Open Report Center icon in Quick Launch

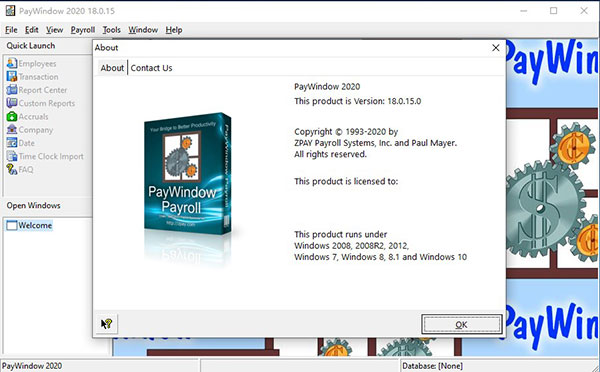(x=11, y=90)
